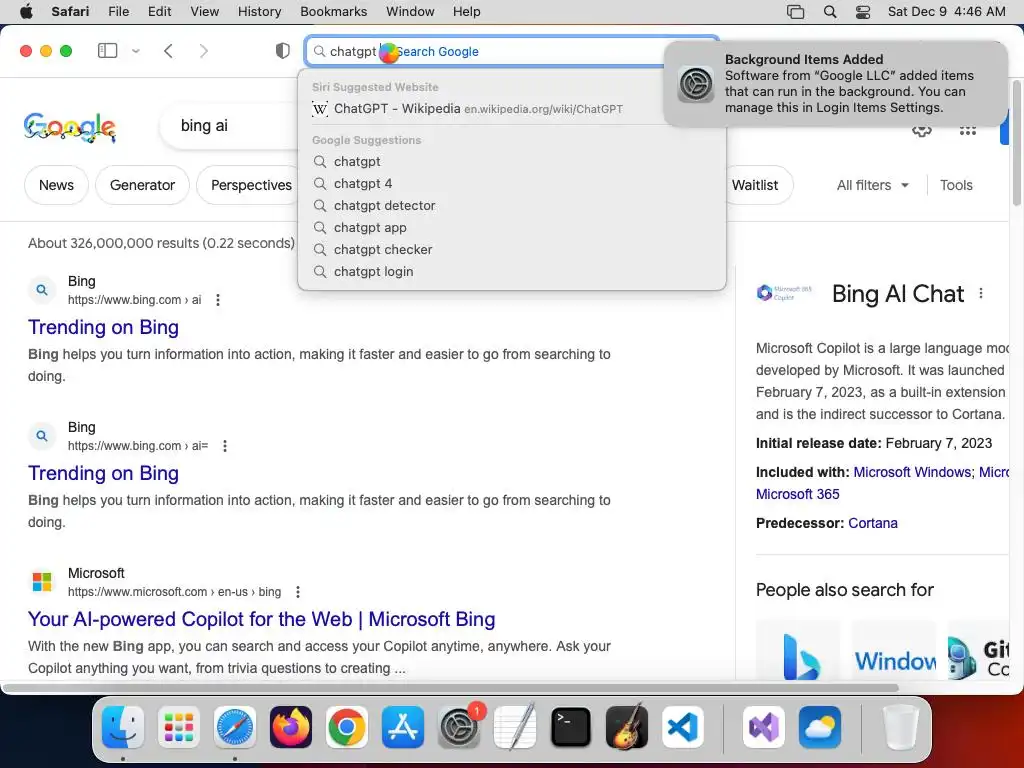Choose the 'chatgpt login' suggestion
1024x768 pixels.
pyautogui.click(x=512, y=272)
